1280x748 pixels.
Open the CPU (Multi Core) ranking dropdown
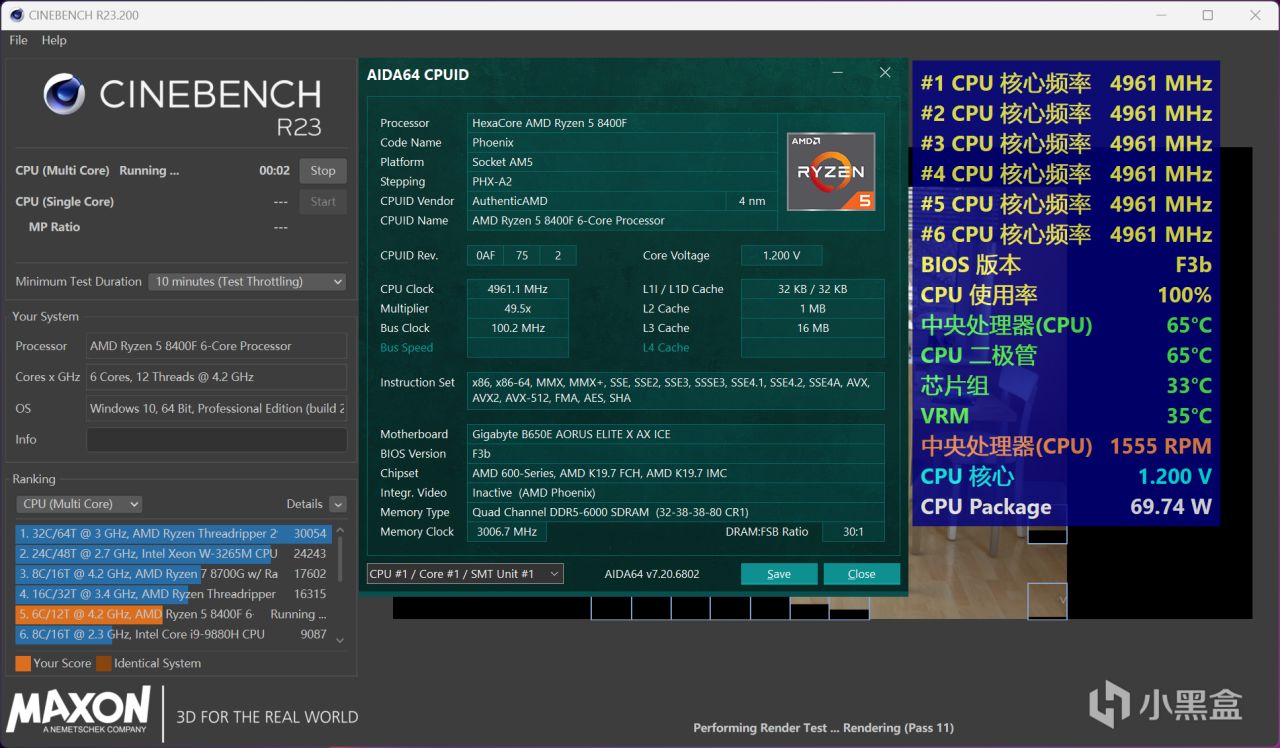pyautogui.click(x=79, y=504)
